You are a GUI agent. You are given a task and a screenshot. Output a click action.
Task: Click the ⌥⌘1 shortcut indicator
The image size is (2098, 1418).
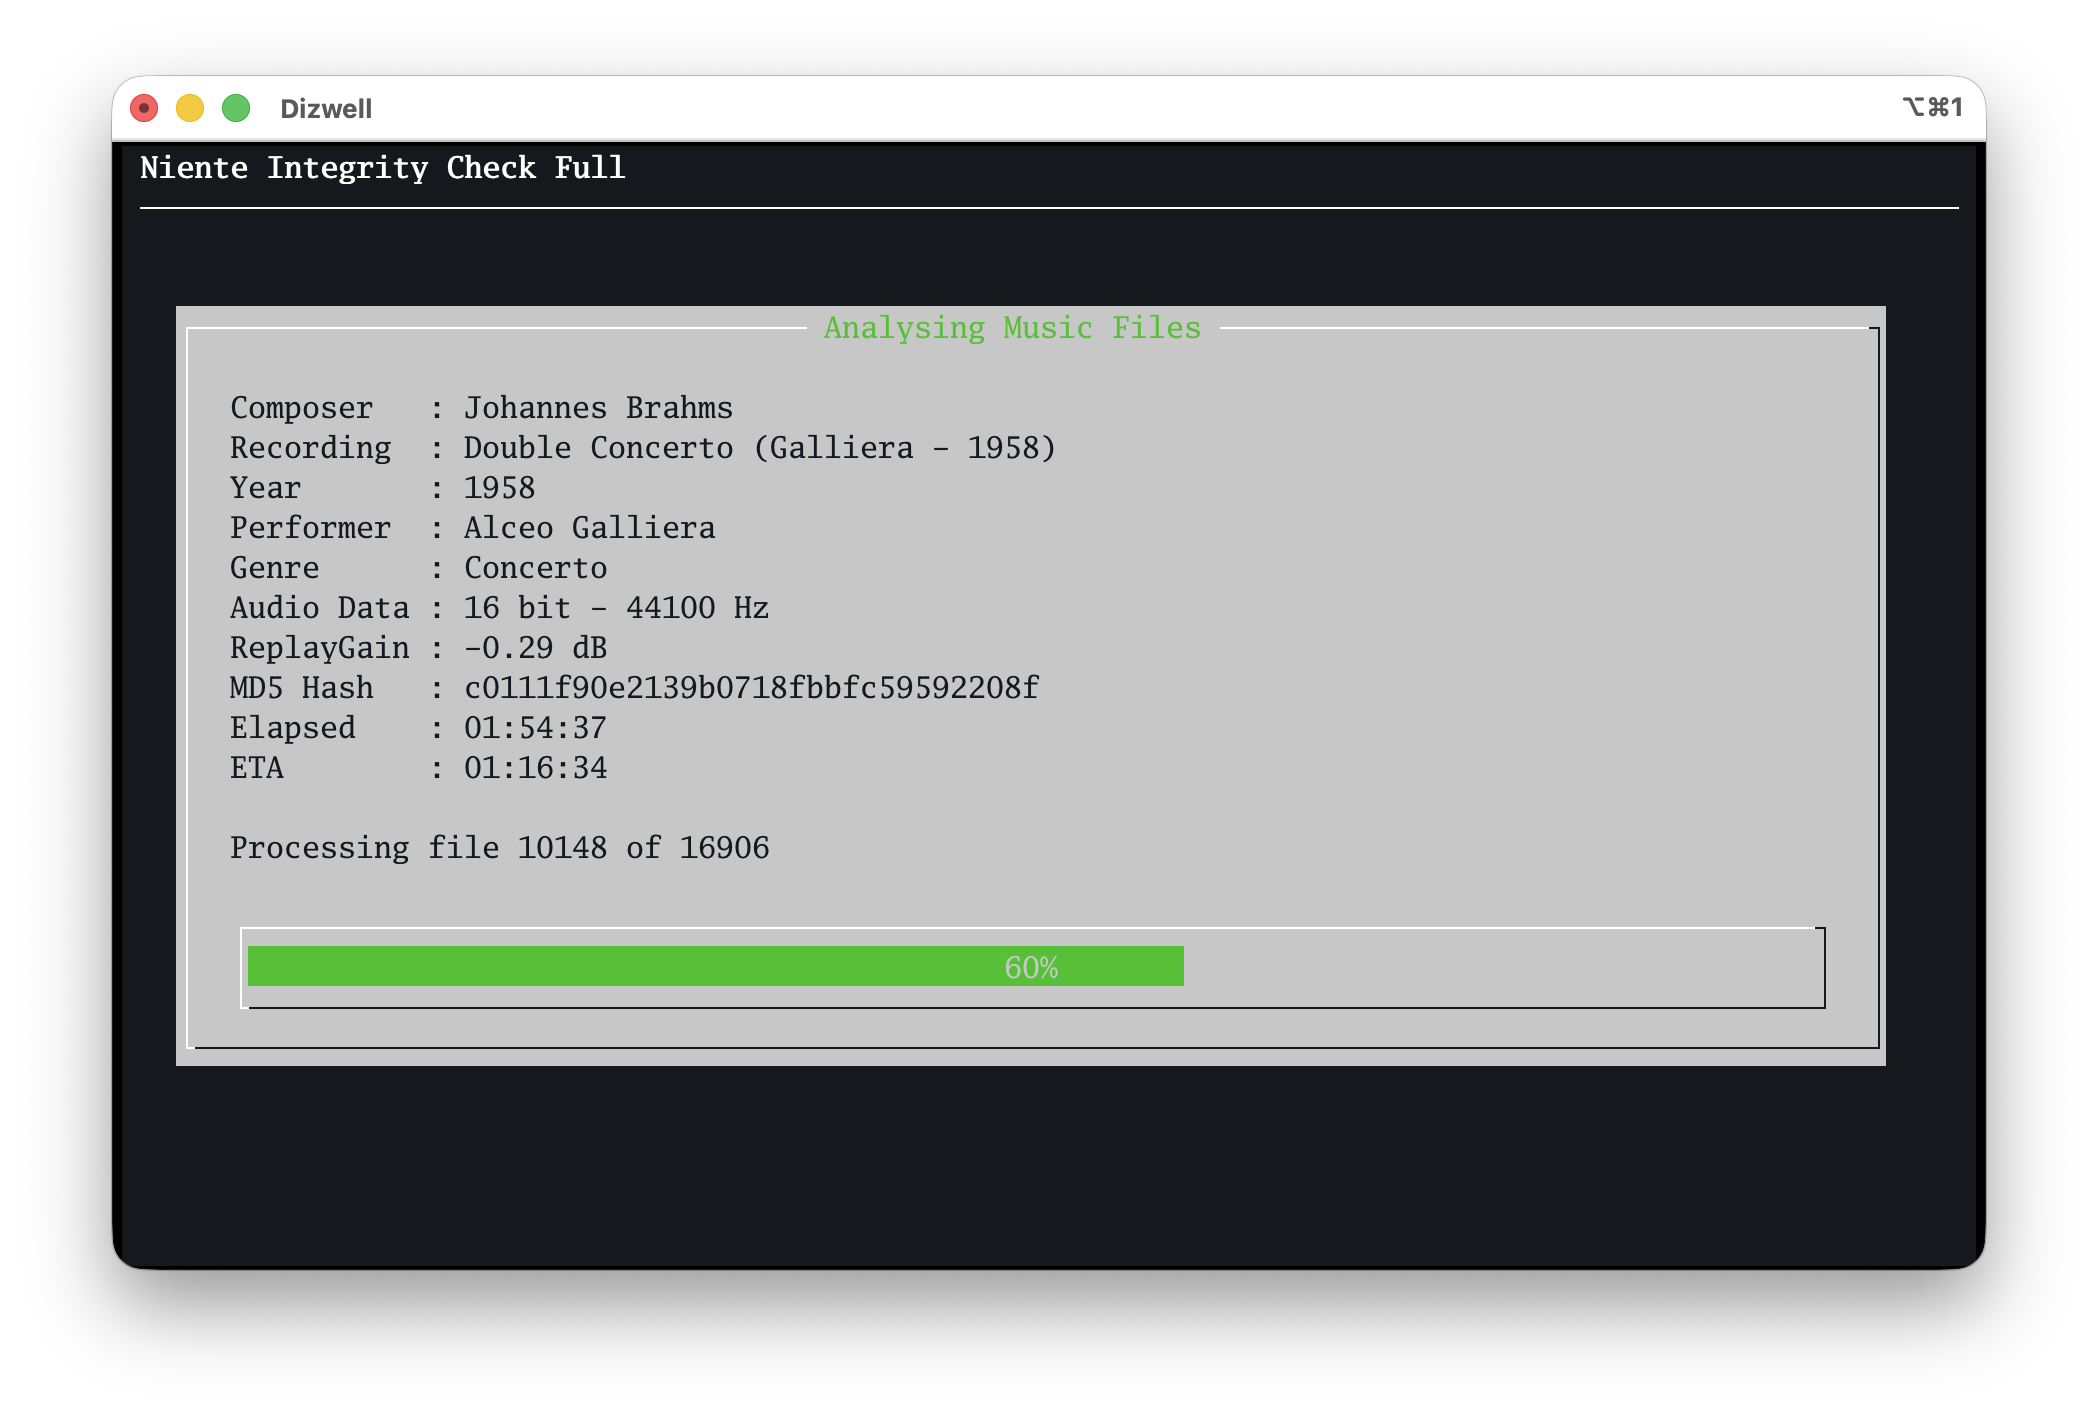click(1932, 107)
